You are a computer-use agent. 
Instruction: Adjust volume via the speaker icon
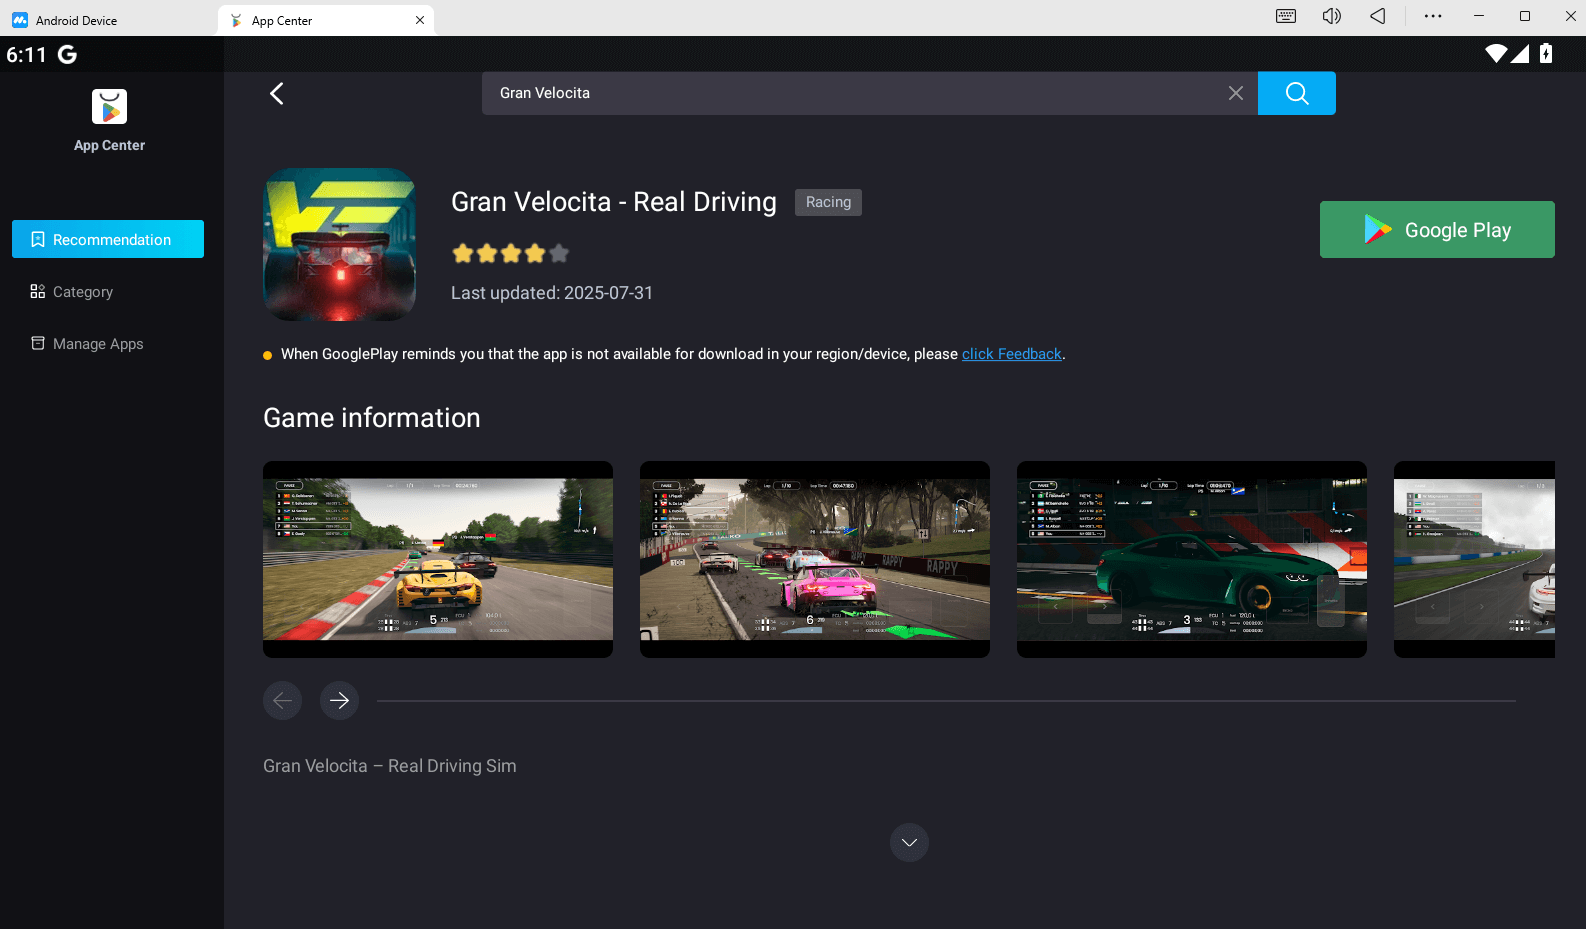(x=1331, y=16)
